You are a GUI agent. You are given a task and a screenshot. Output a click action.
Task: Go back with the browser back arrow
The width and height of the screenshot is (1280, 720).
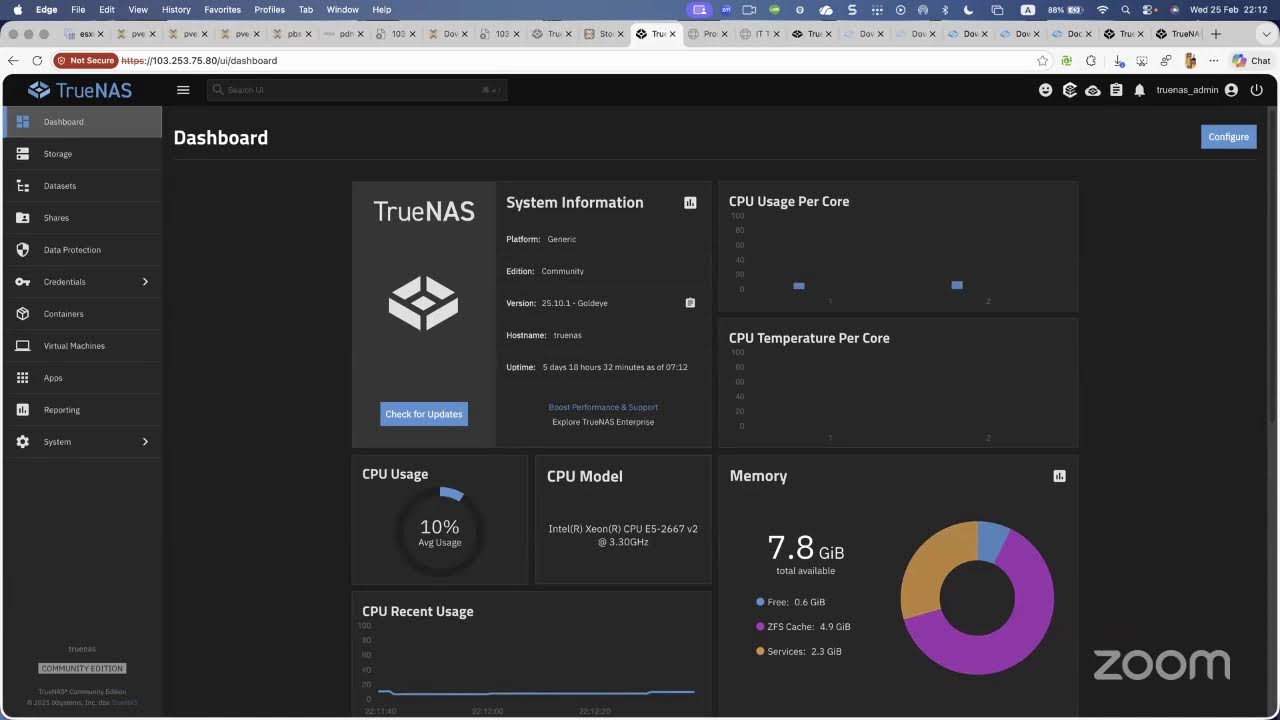point(14,61)
